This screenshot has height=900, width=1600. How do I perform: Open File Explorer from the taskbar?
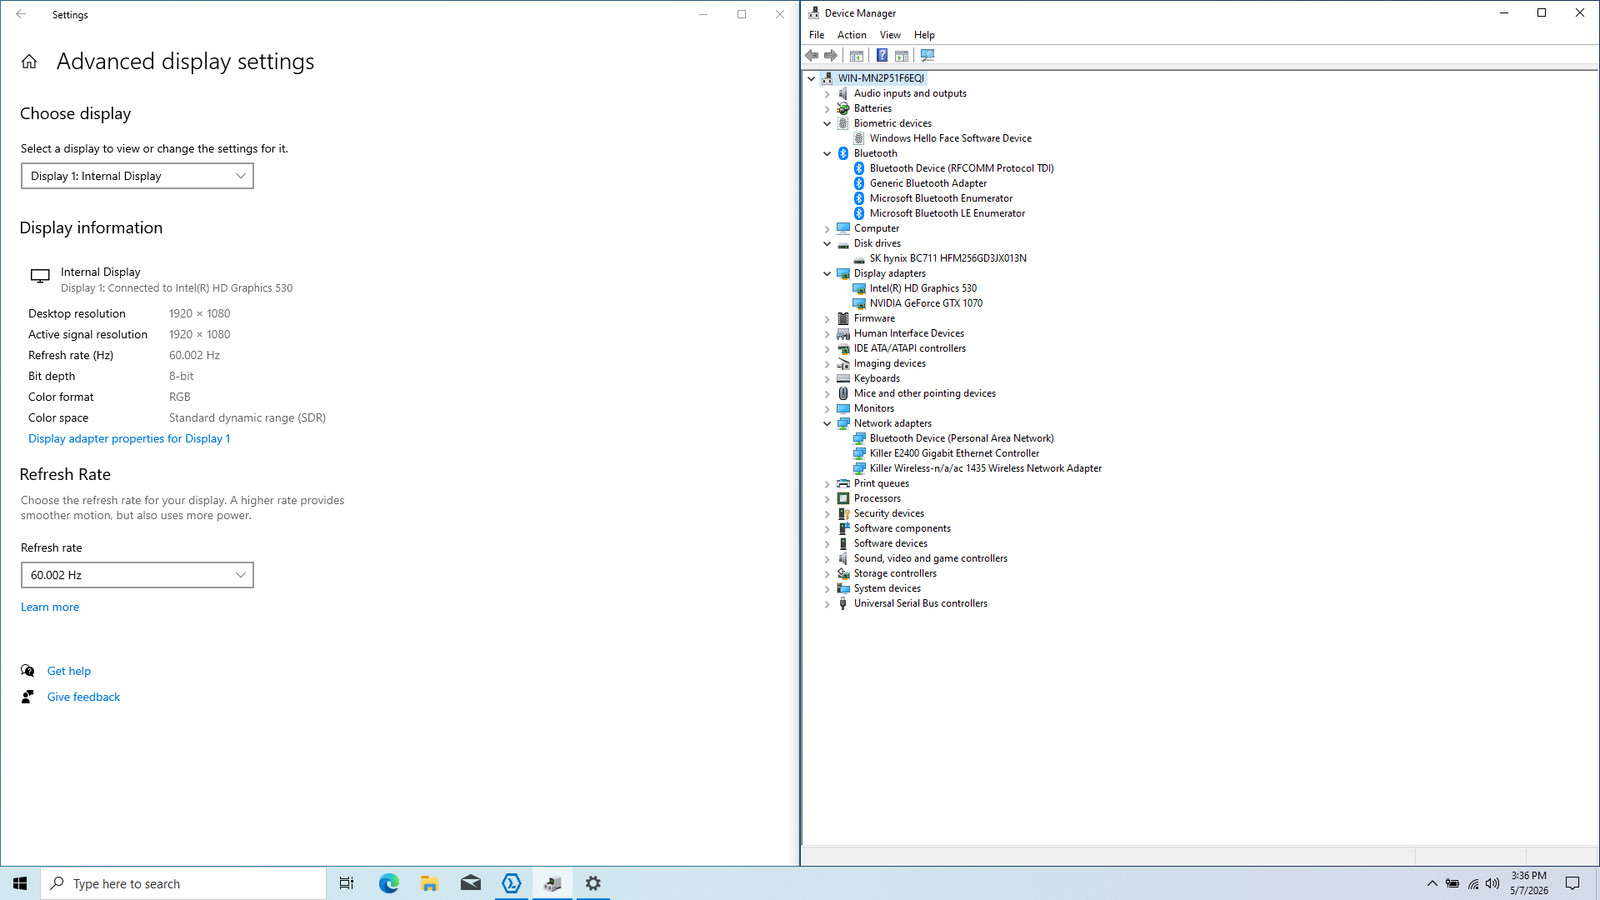430,883
